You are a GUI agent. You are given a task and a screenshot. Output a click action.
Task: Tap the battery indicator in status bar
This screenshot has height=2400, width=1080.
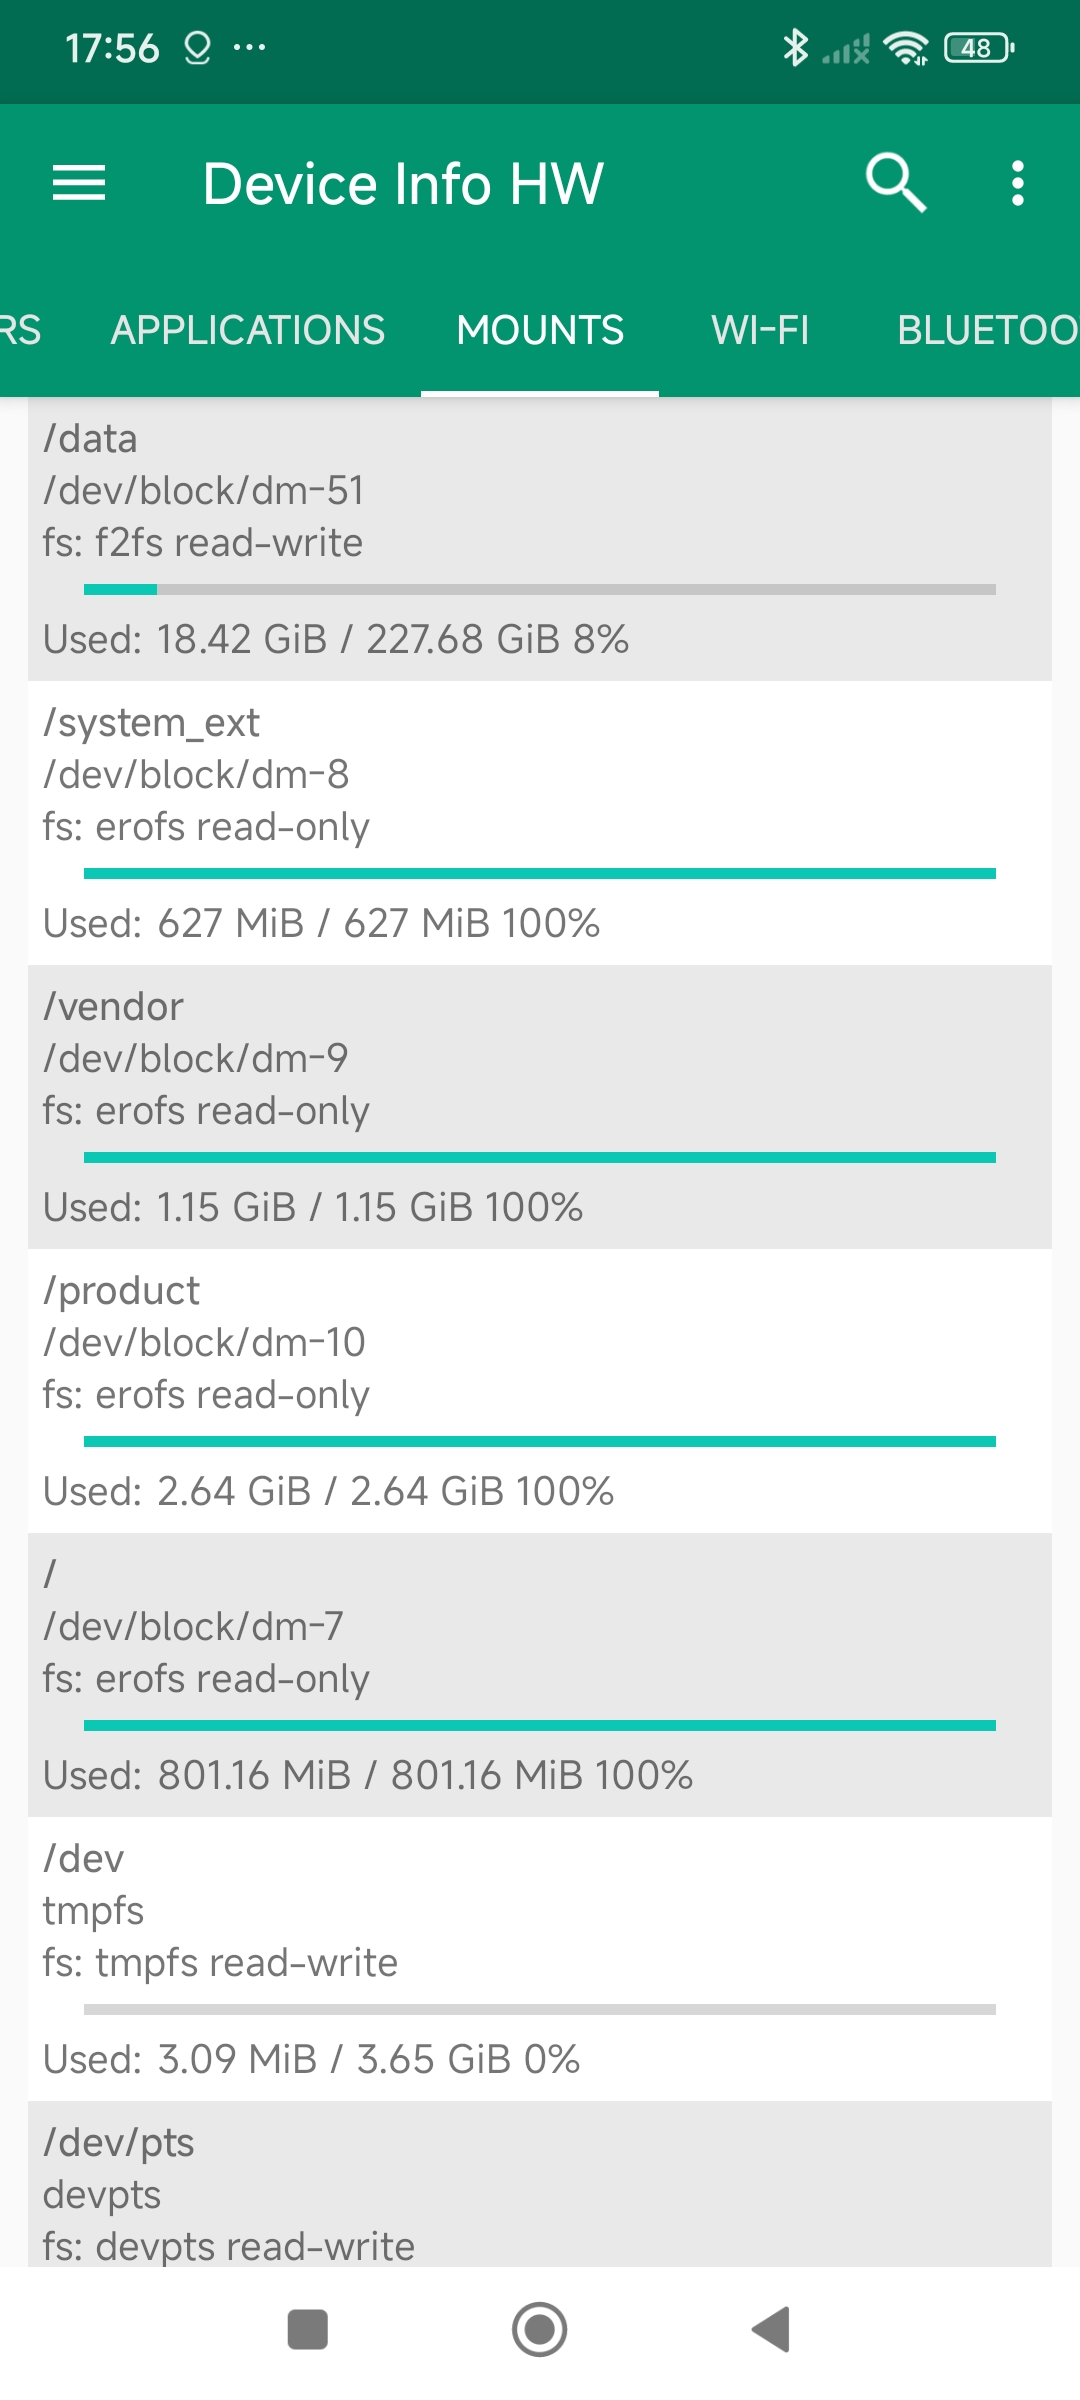(x=978, y=47)
